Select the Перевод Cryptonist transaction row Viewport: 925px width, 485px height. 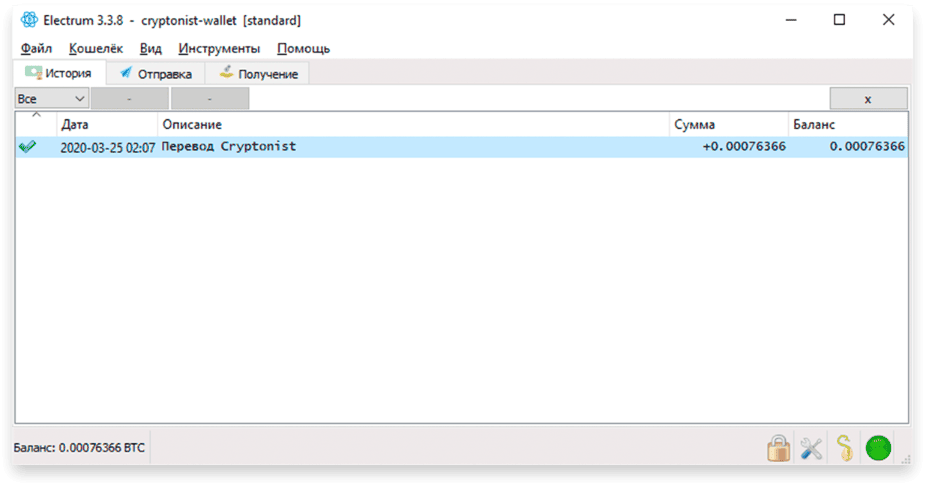[462, 147]
